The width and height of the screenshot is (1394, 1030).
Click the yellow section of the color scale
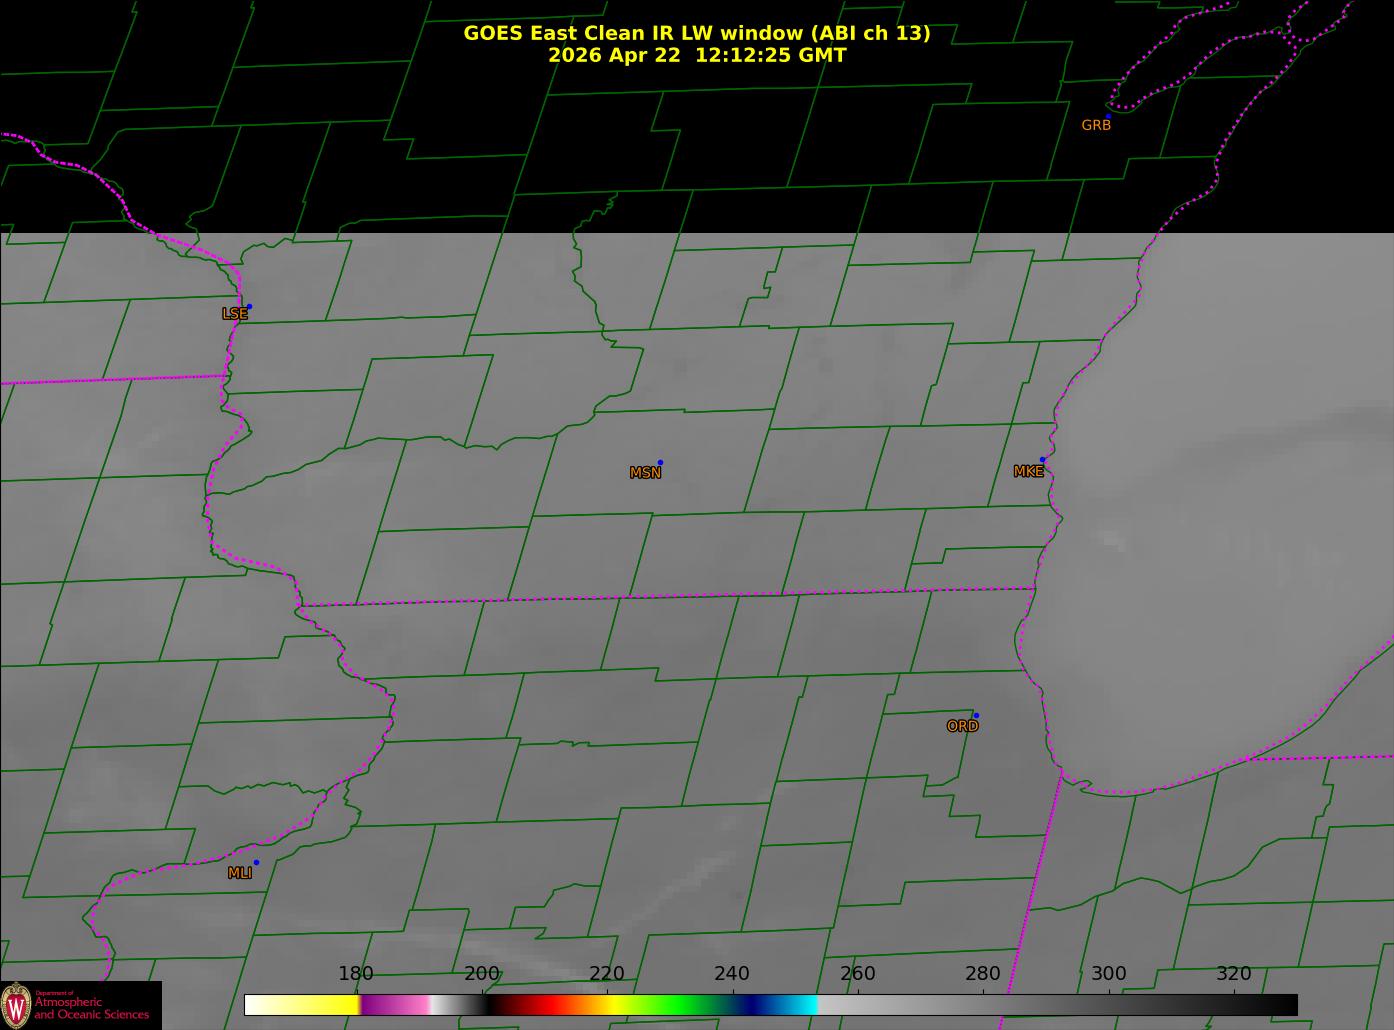[x=320, y=1005]
